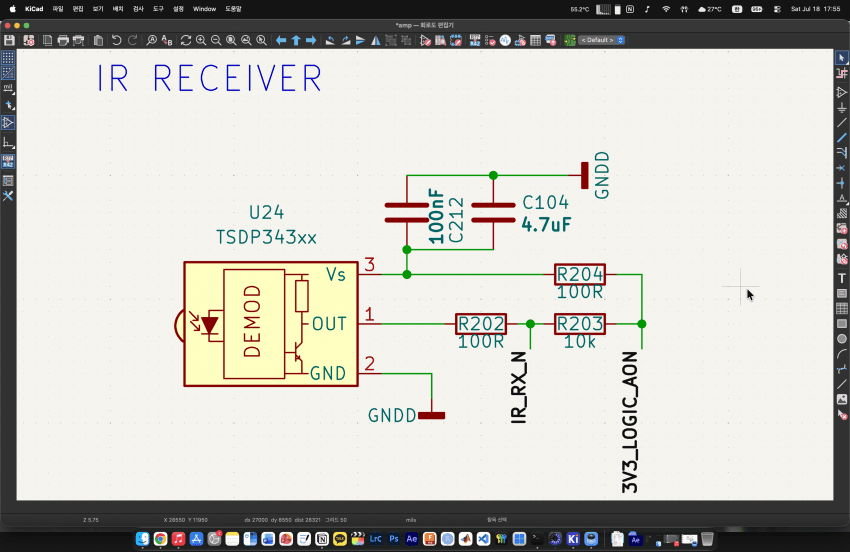Navigate up one hierarchy sheet
Image resolution: width=850 pixels, height=552 pixels.
point(296,40)
